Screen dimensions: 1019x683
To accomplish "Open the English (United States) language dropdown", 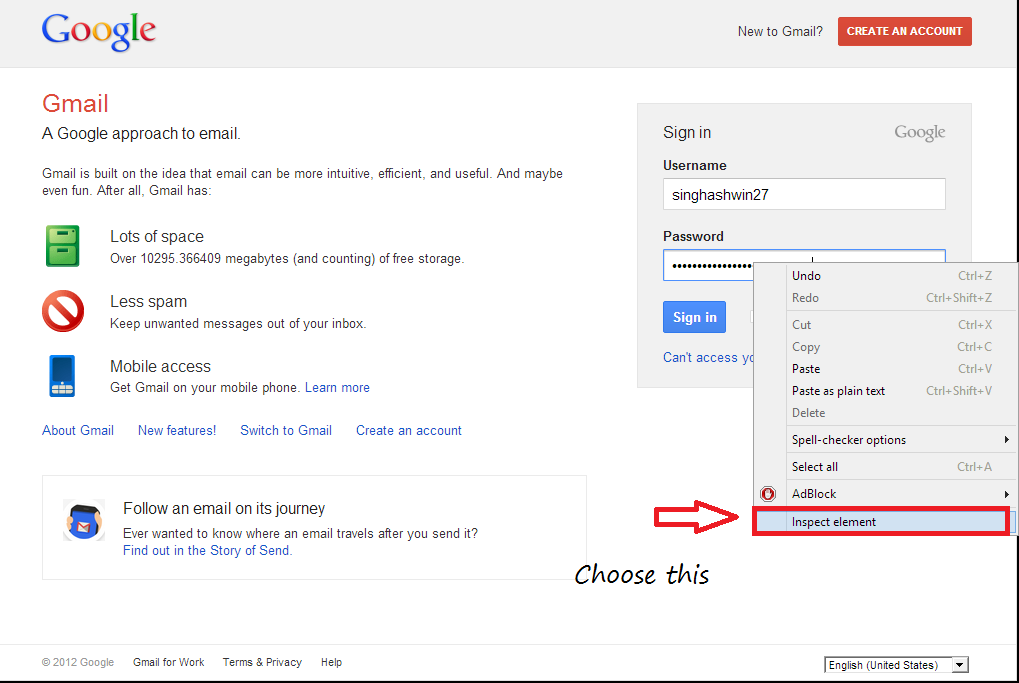I will (896, 665).
